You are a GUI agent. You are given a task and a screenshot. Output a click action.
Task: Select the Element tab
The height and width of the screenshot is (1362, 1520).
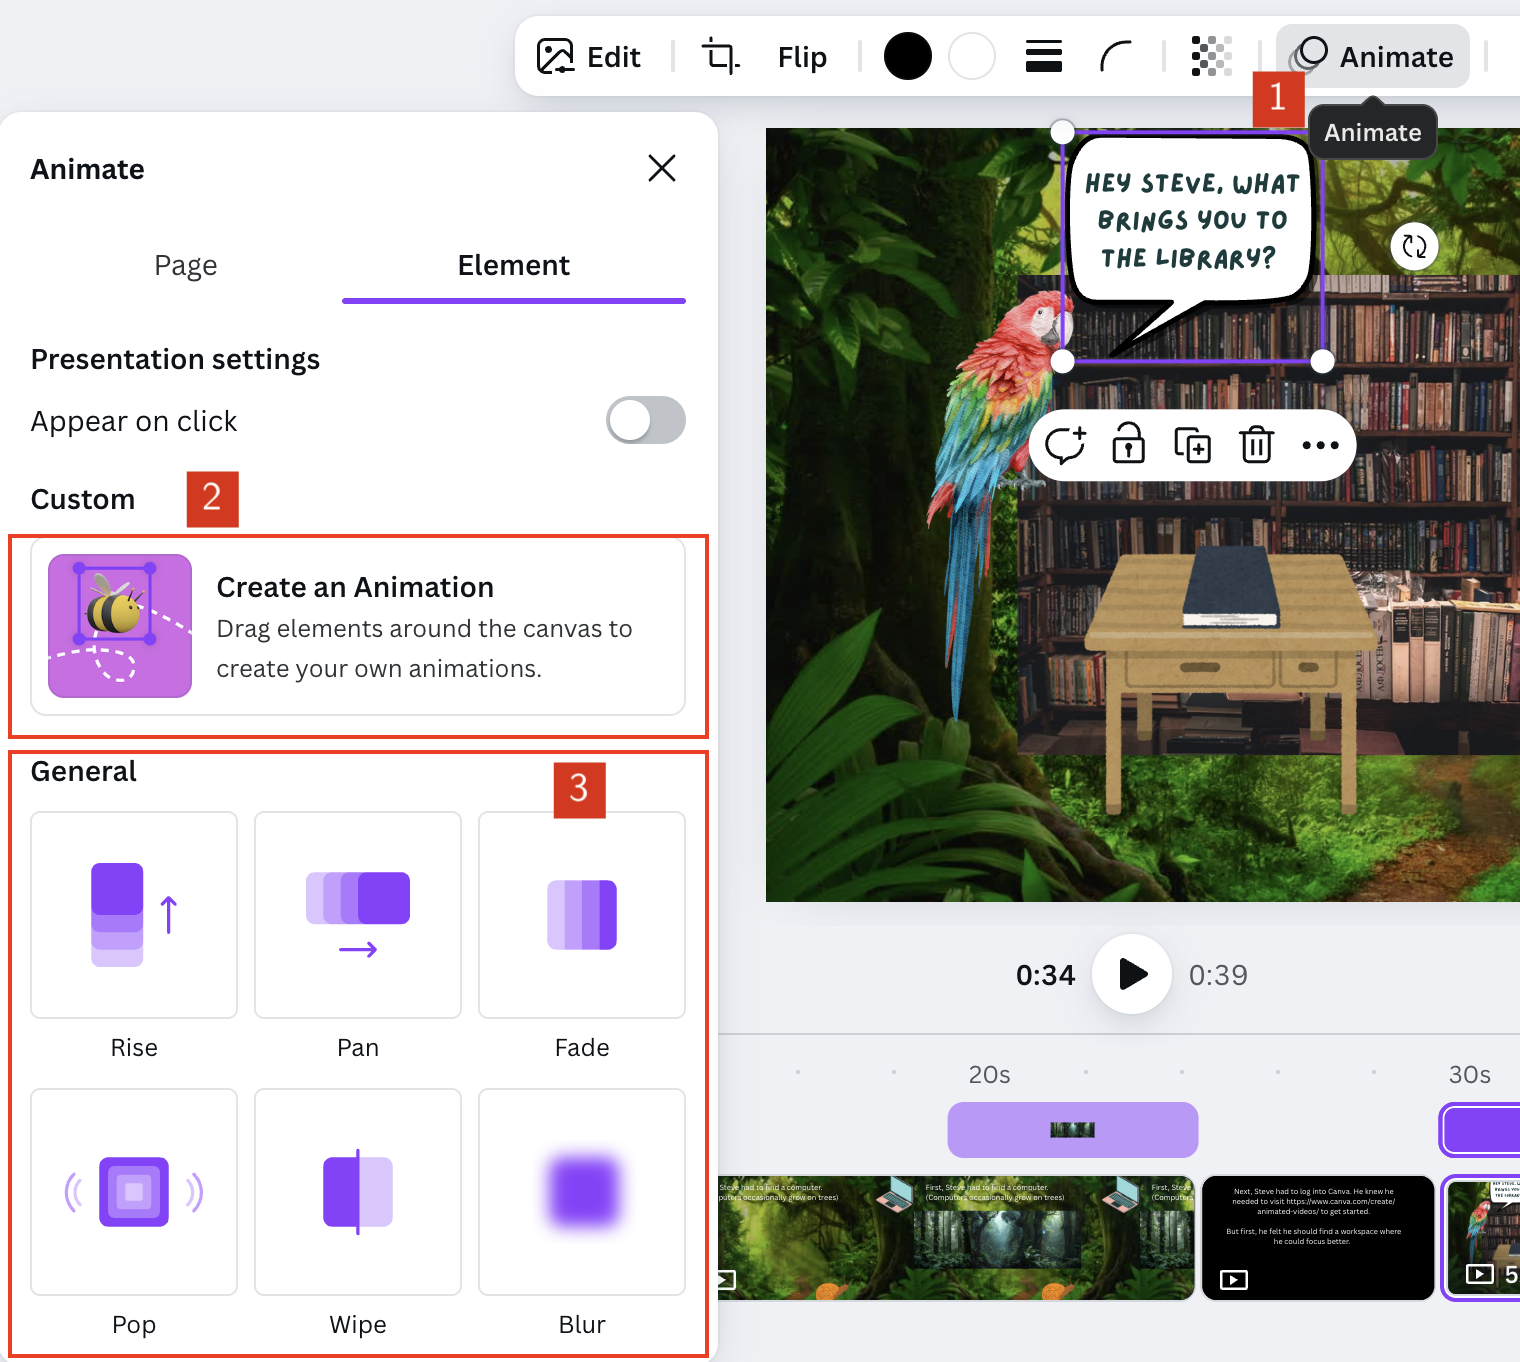513,266
